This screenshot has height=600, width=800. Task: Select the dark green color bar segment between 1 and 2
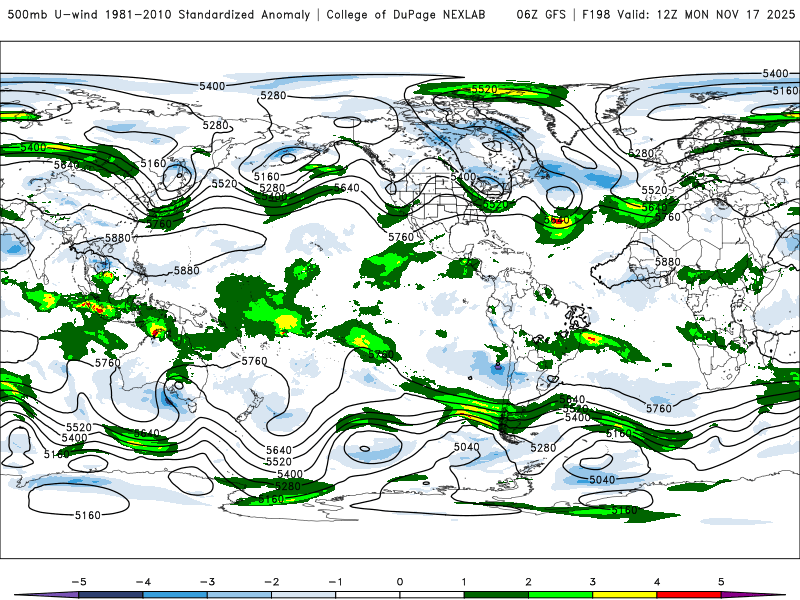[496, 595]
